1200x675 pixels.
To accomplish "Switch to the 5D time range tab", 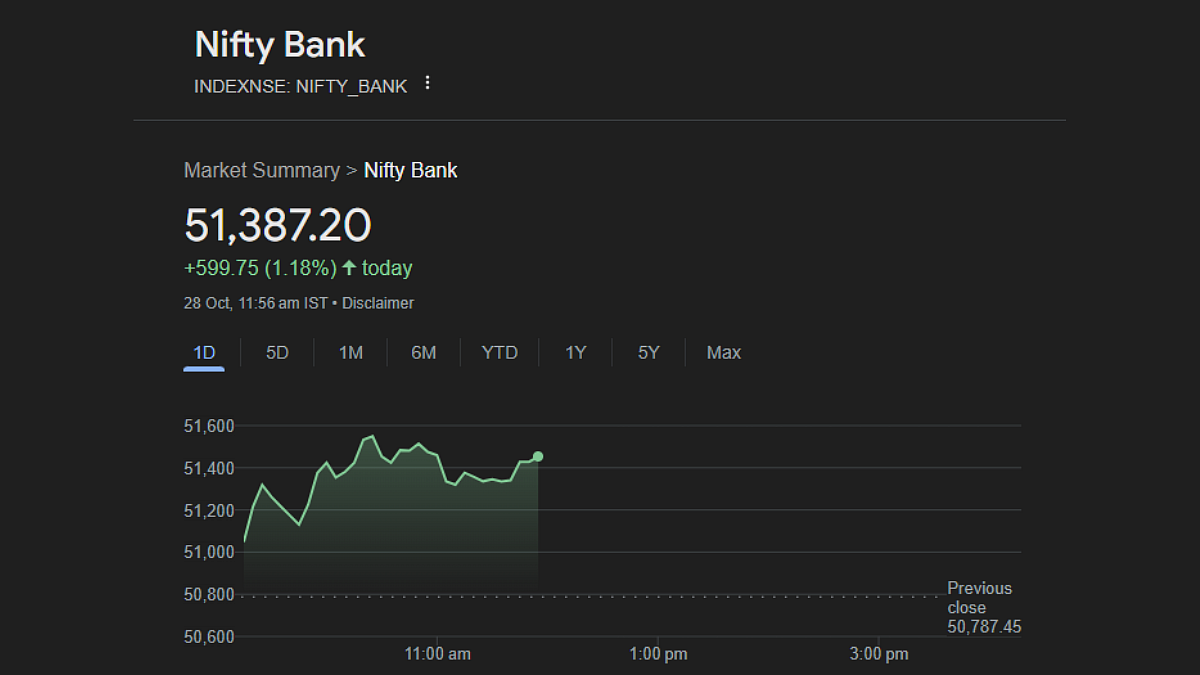I will [x=277, y=352].
